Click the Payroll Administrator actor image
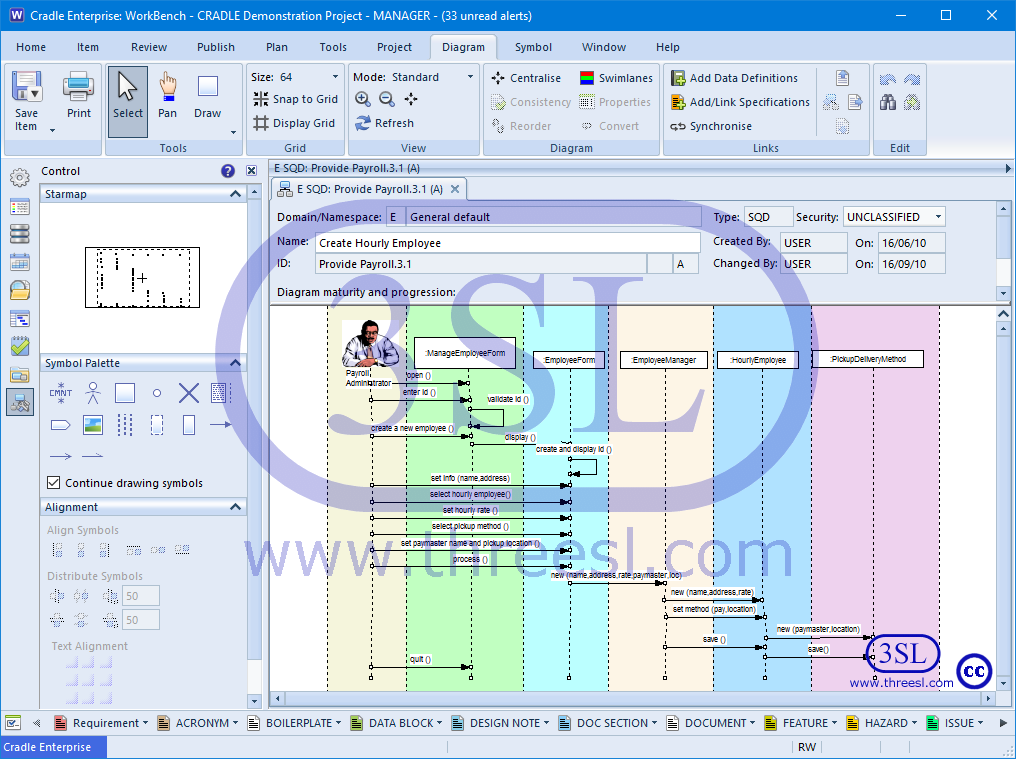Viewport: 1016px width, 759px height. point(370,344)
